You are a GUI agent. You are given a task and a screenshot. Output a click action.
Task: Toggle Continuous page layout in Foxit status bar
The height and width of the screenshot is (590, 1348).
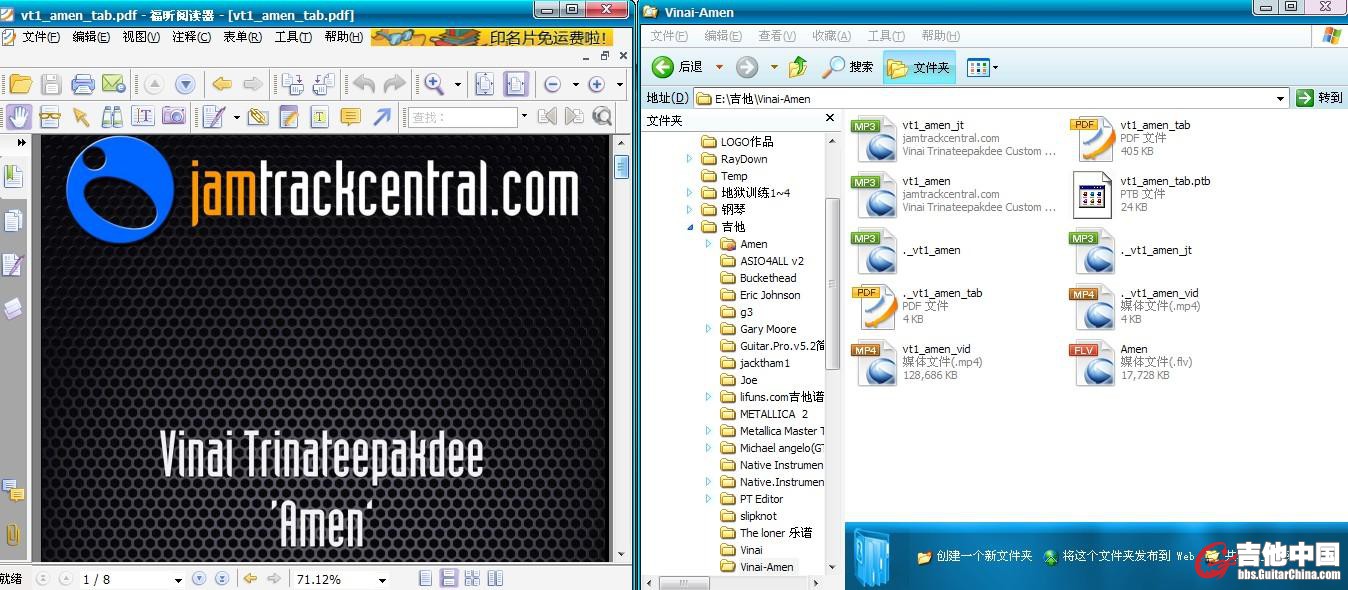(449, 579)
